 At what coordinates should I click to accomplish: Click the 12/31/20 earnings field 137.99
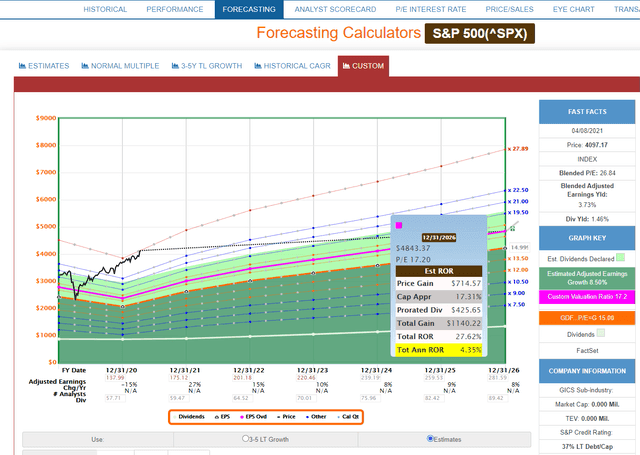pos(115,377)
